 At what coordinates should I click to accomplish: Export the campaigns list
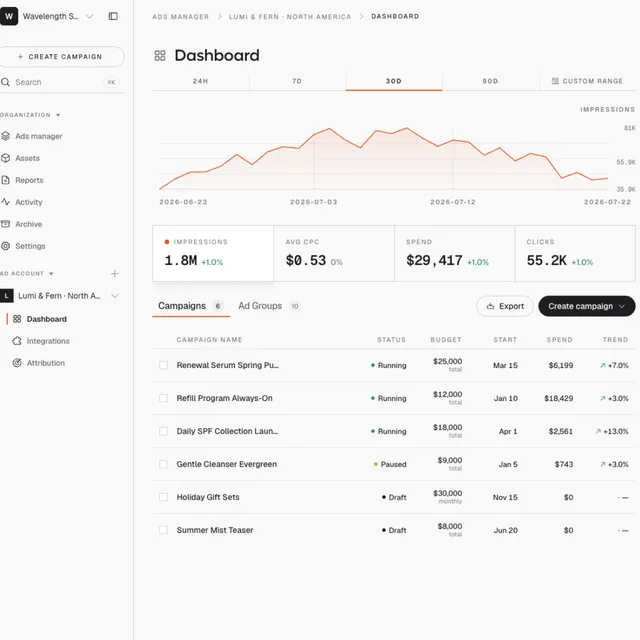point(505,306)
